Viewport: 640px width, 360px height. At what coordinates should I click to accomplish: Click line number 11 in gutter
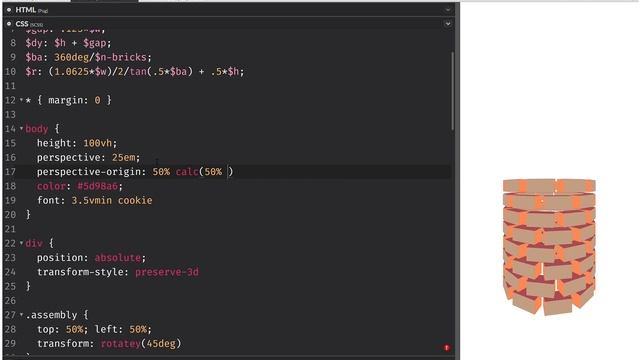pos(11,86)
